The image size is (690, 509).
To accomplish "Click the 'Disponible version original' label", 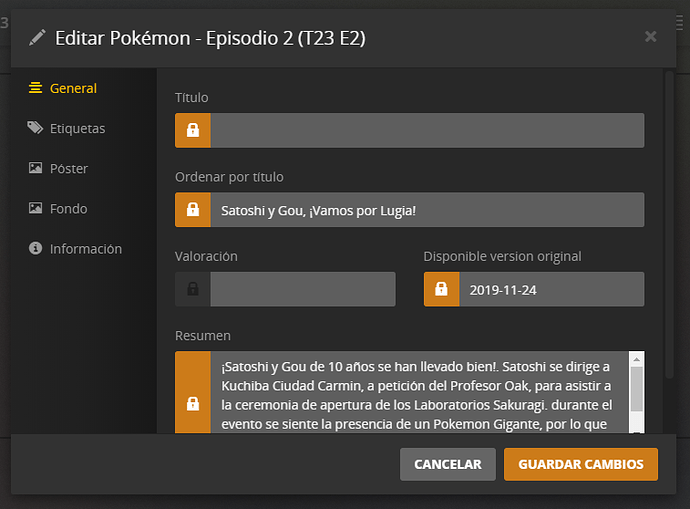I will 503,256.
